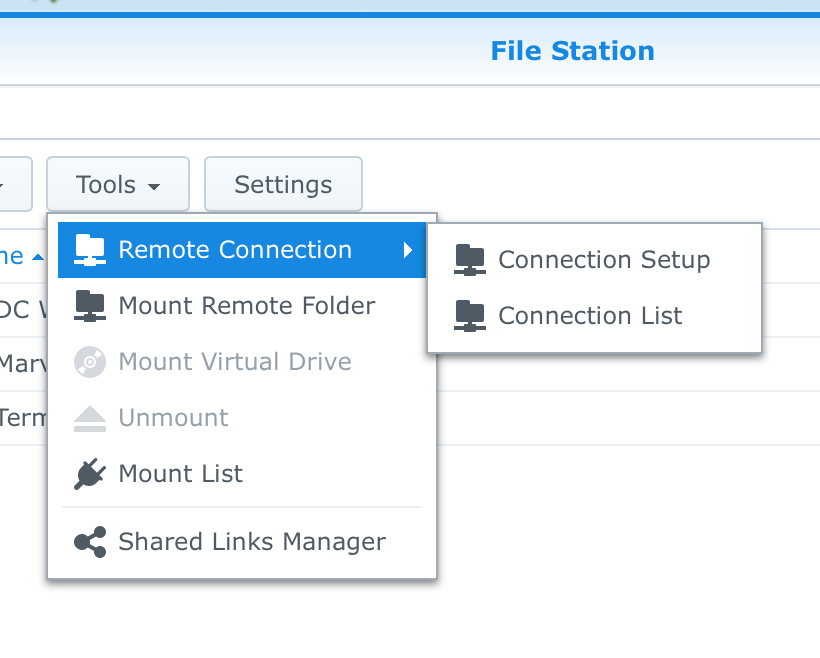Click the Remote Connection folder icon
The image size is (820, 658).
click(90, 250)
